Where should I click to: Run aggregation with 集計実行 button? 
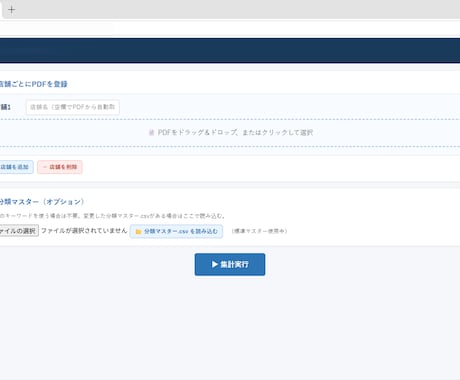tap(230, 264)
